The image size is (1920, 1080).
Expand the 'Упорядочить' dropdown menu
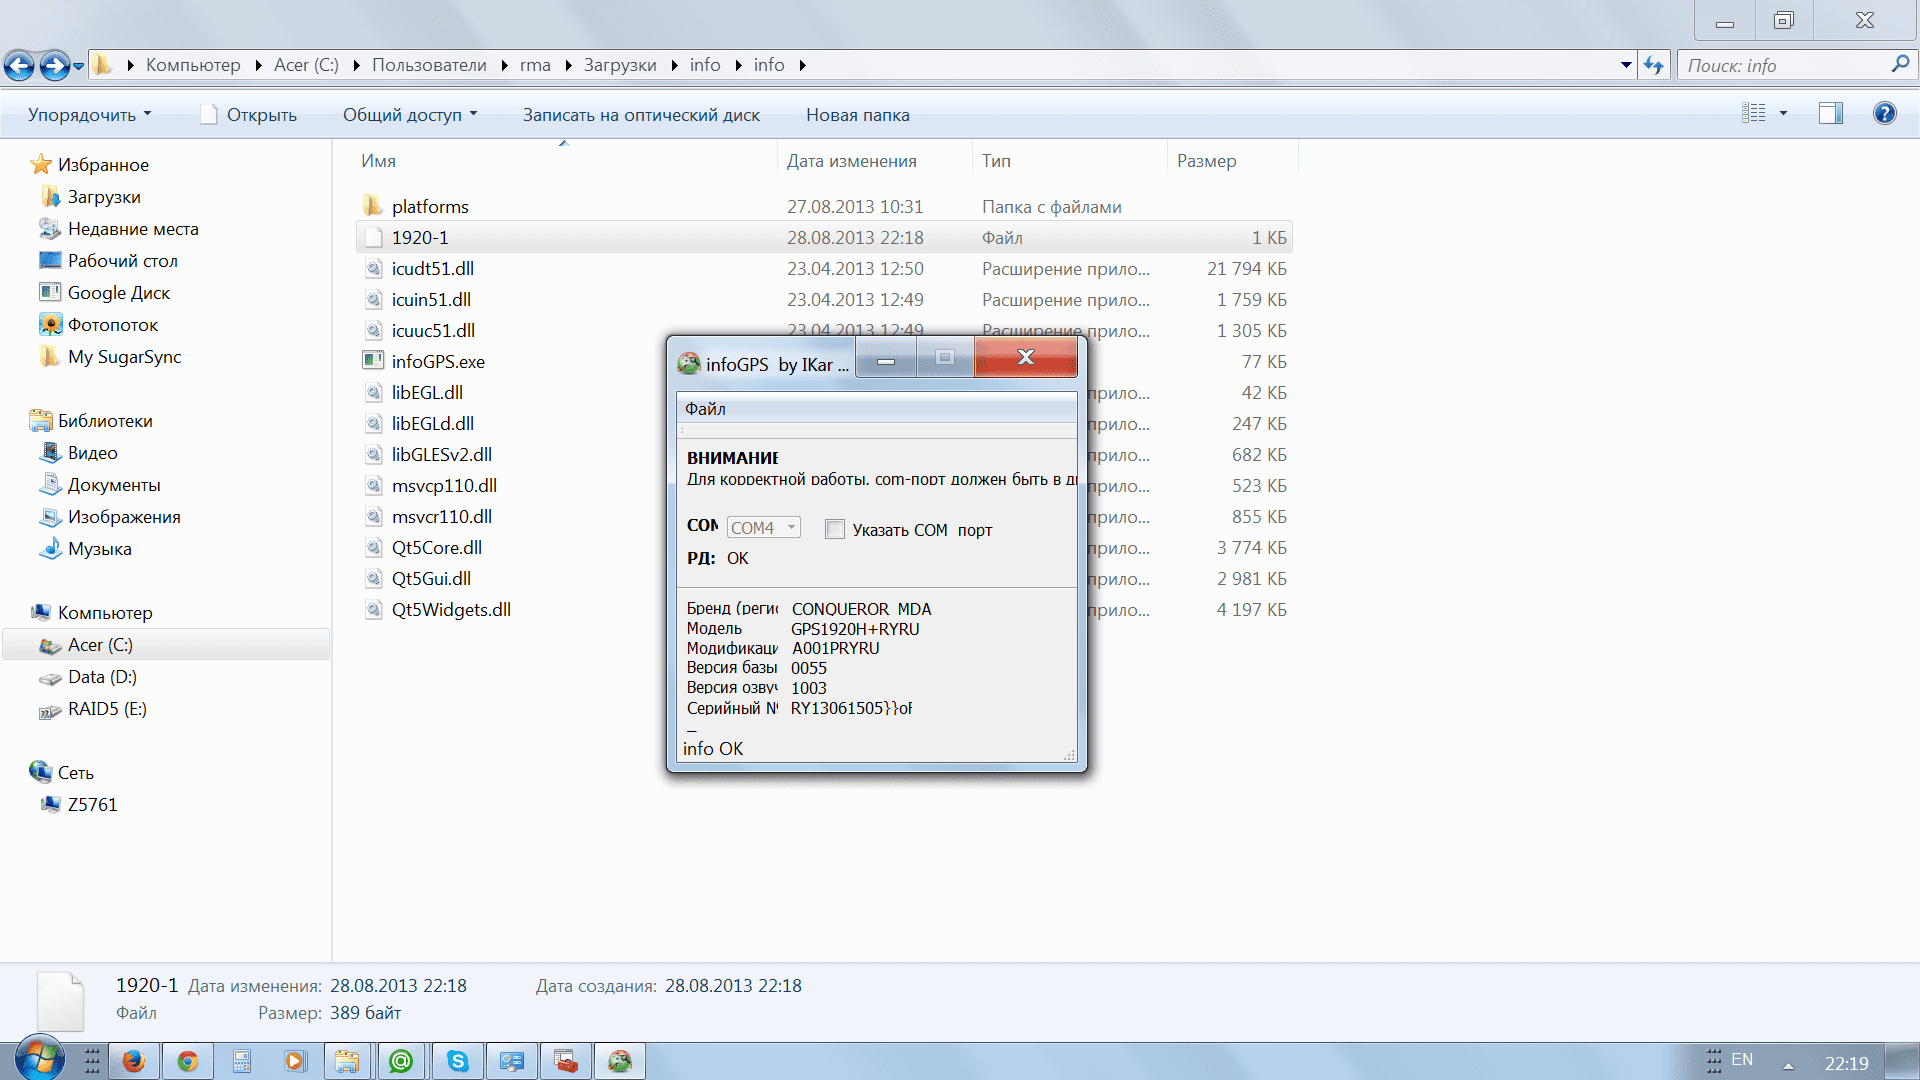[90, 115]
